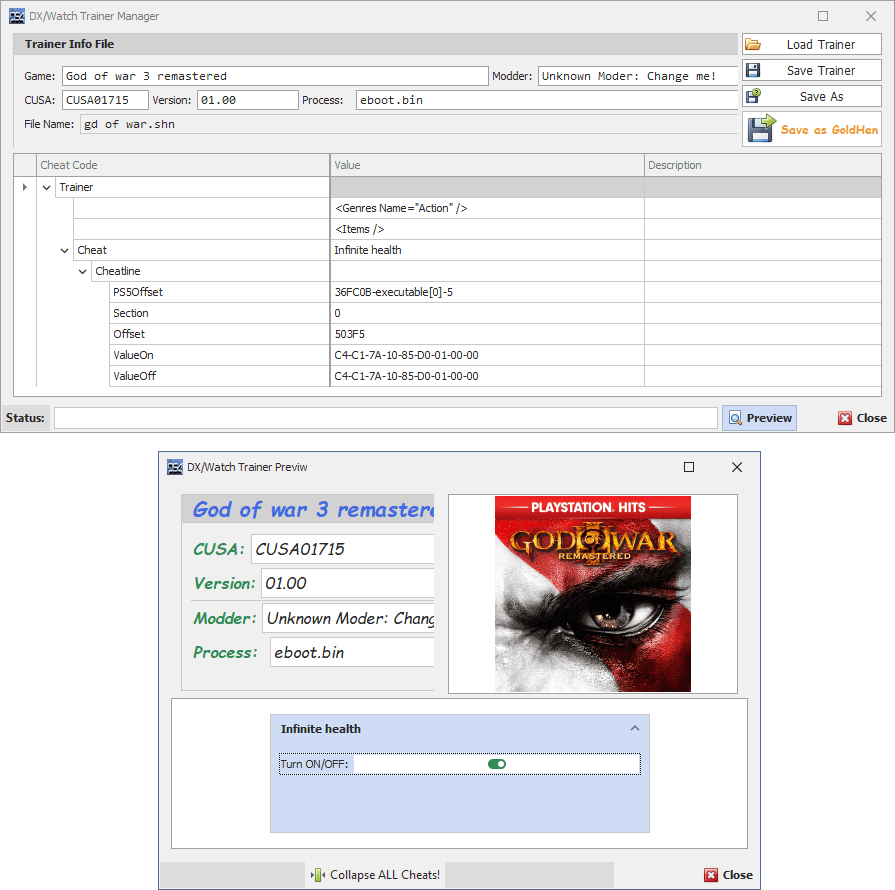This screenshot has width=895, height=890.
Task: Collapse the Infinite health cheat panel chevron
Action: pos(635,728)
